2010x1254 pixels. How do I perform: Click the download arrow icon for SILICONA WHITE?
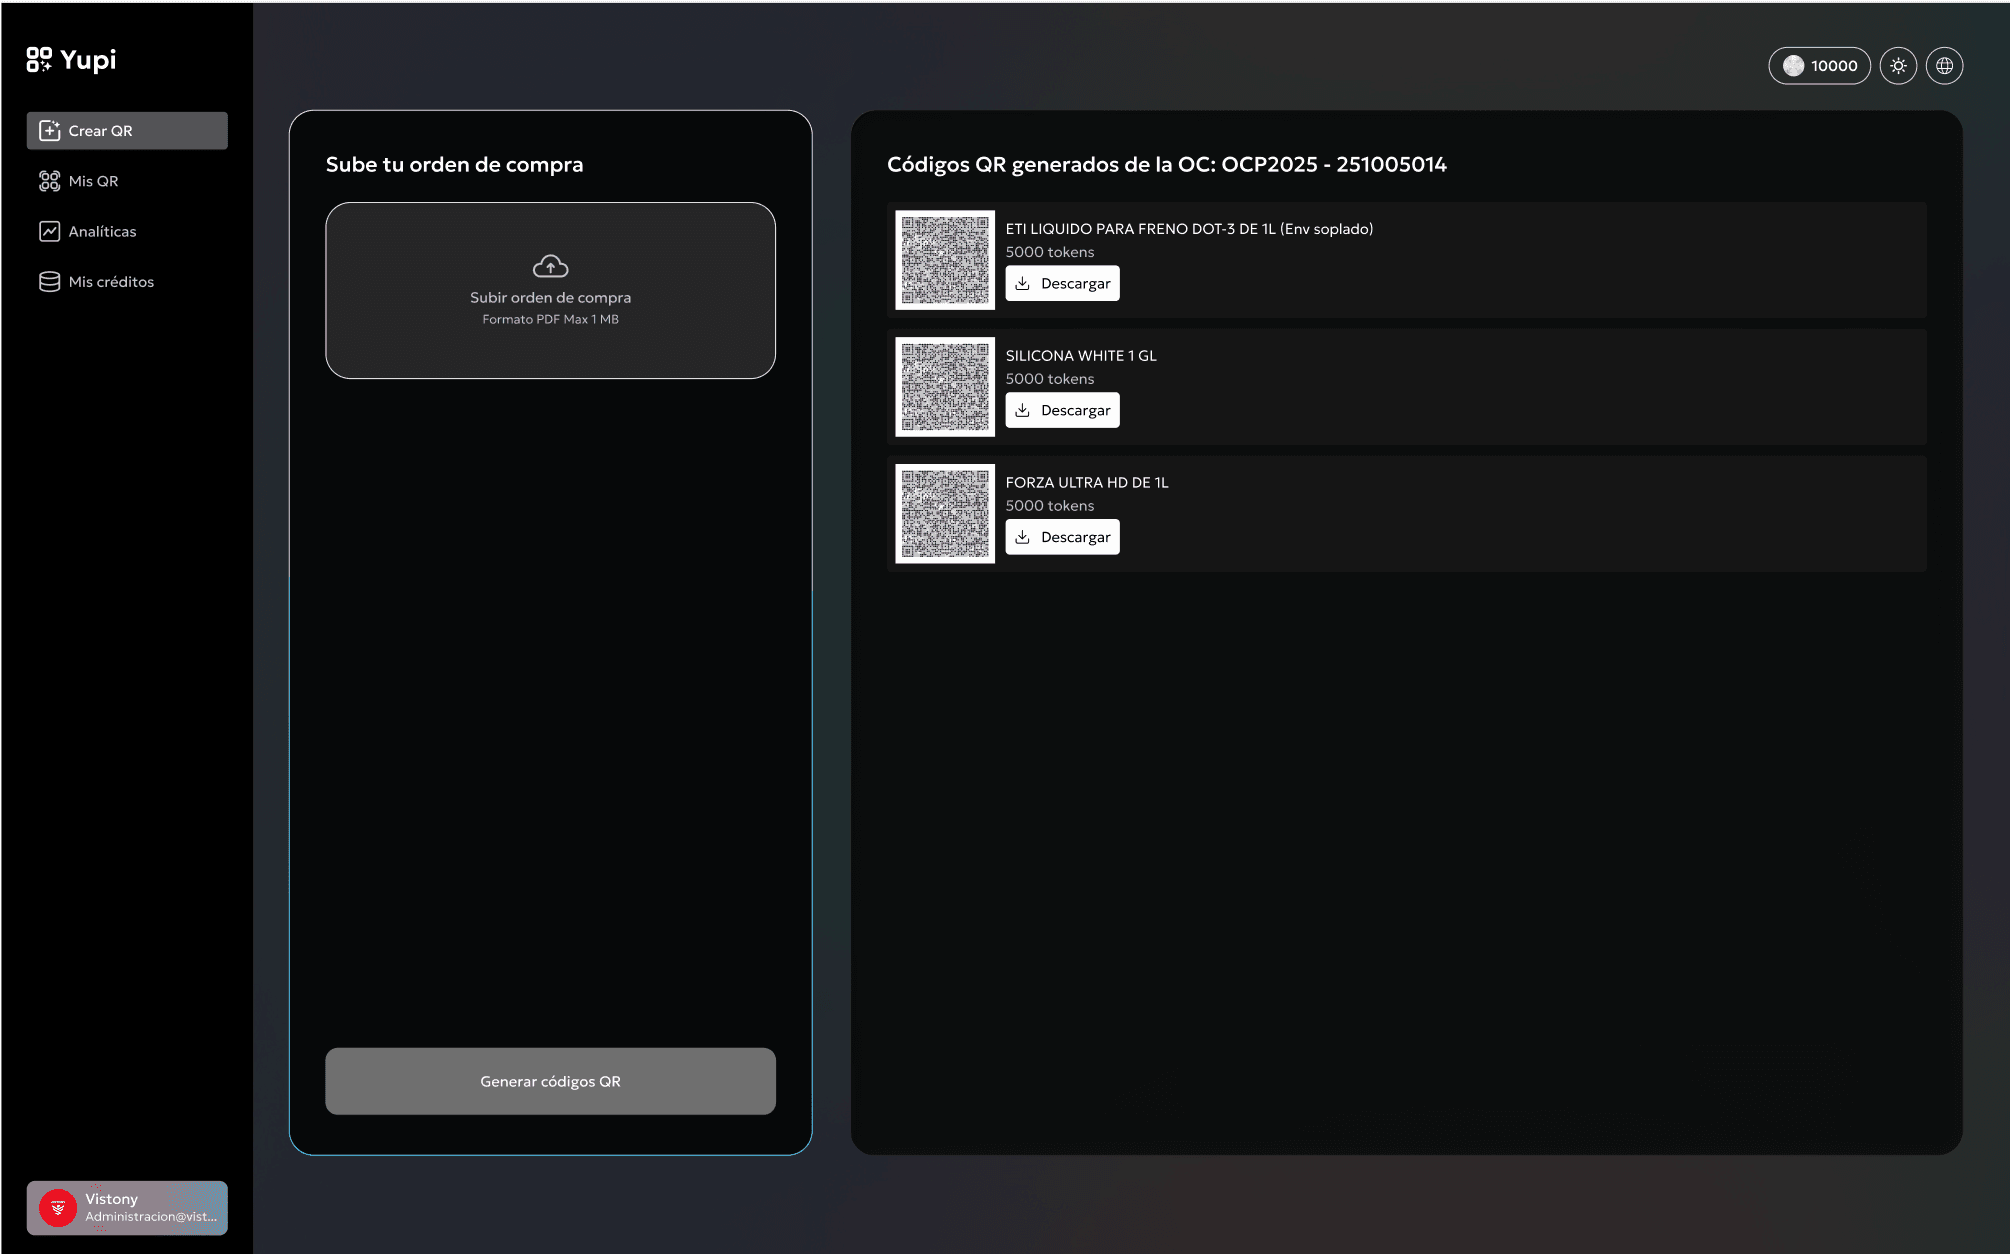(x=1022, y=410)
